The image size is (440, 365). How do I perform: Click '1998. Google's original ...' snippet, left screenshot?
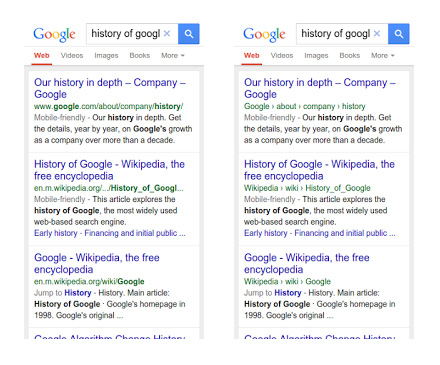(79, 315)
